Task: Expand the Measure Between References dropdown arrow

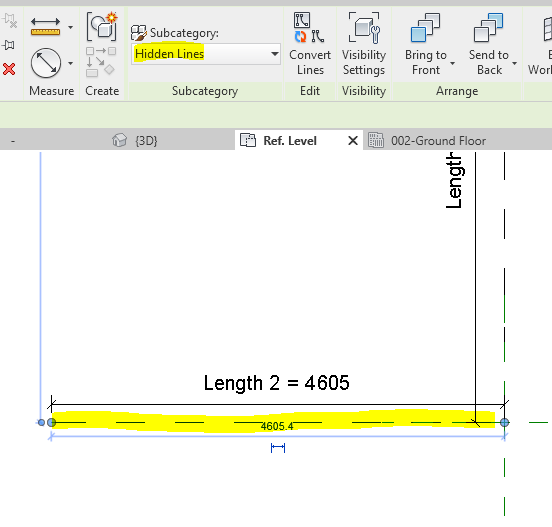Action: (71, 63)
